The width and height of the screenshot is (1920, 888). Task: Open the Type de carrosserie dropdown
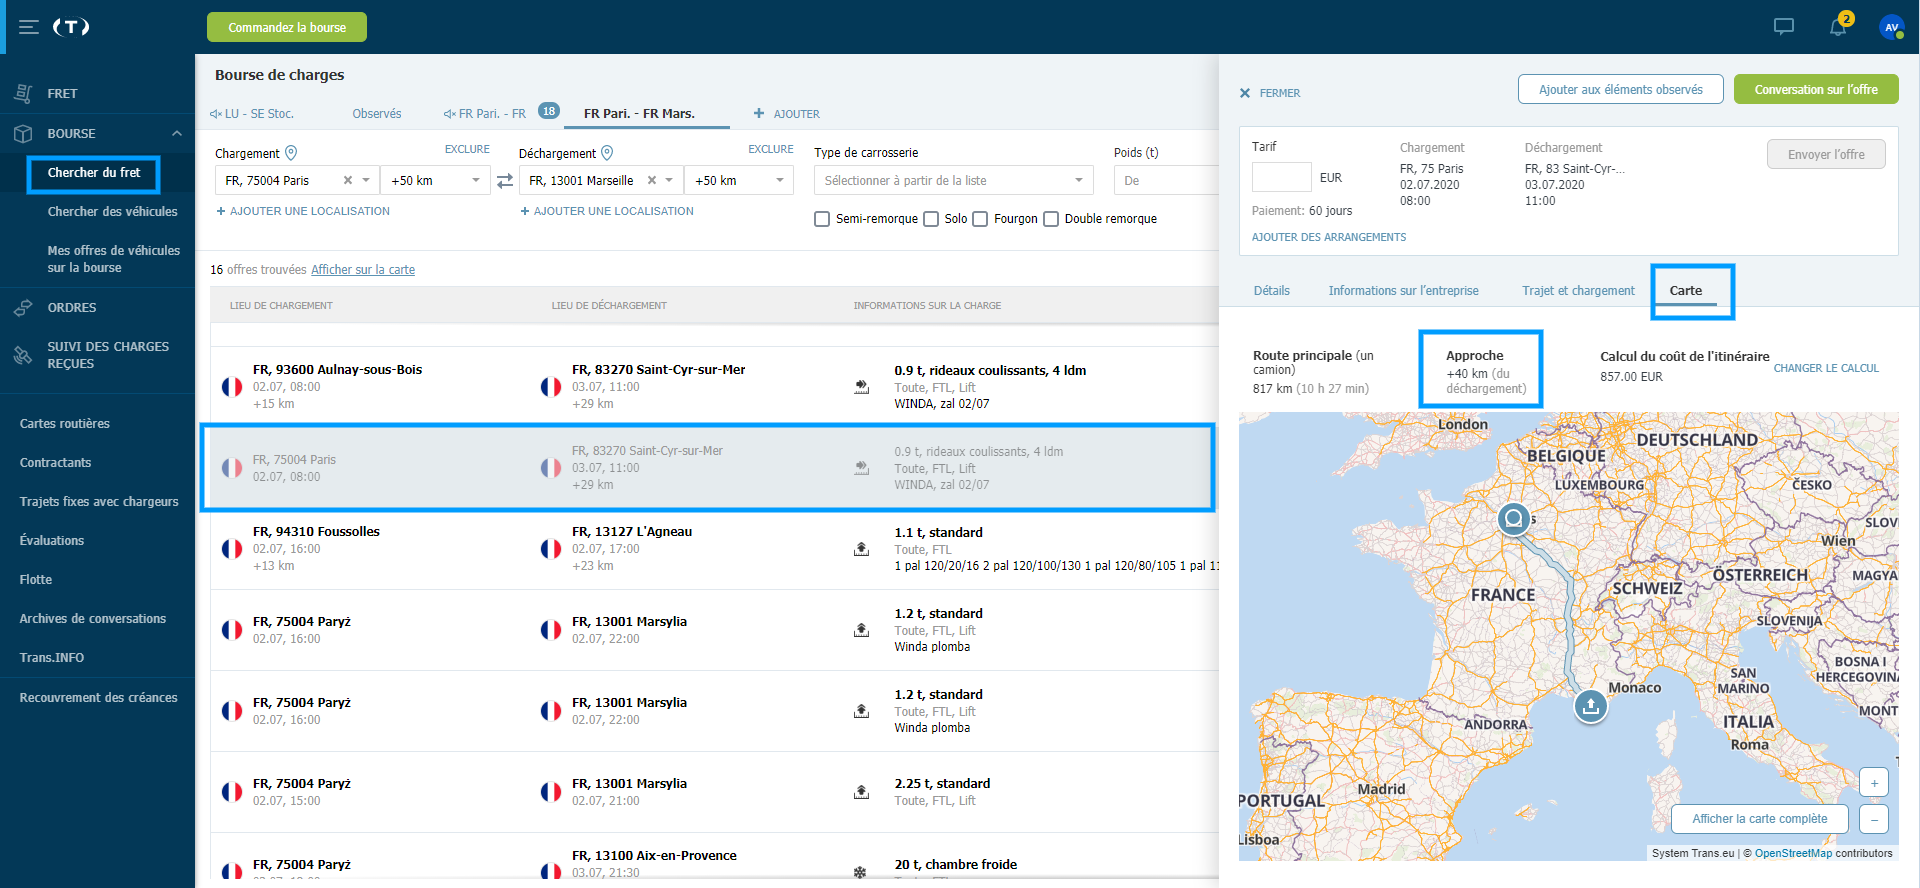click(954, 180)
